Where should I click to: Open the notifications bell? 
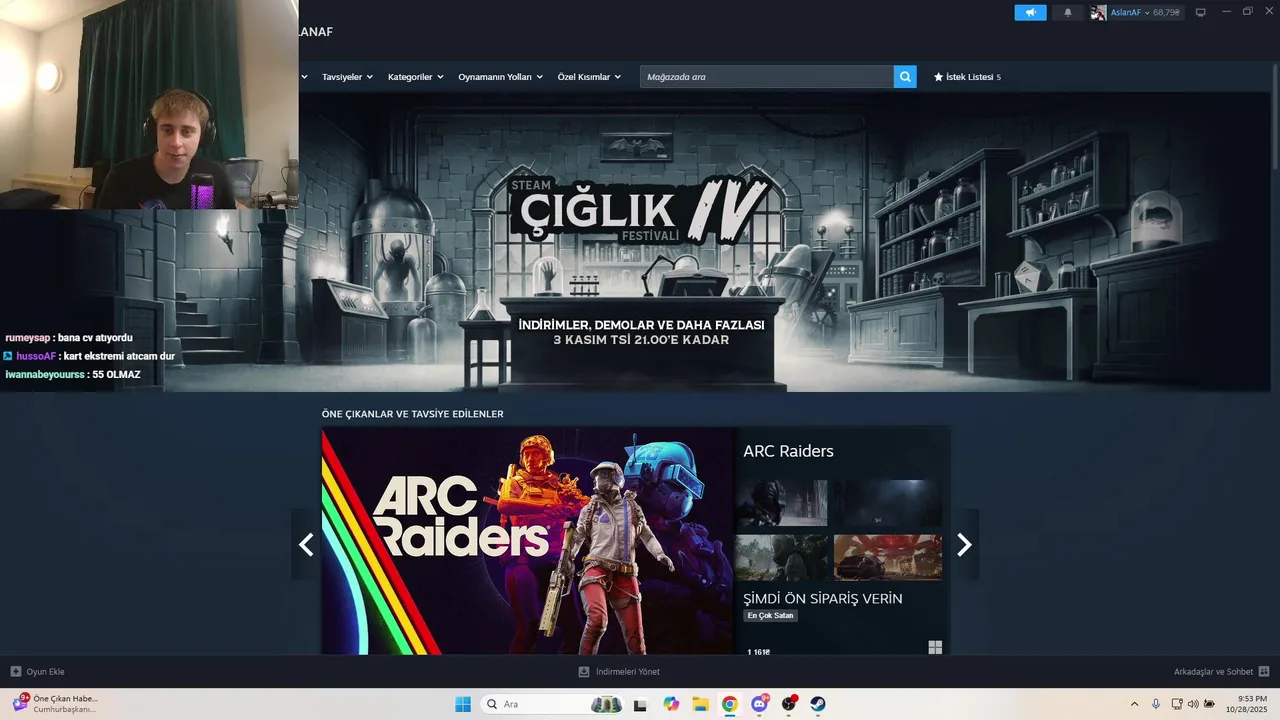(x=1067, y=12)
